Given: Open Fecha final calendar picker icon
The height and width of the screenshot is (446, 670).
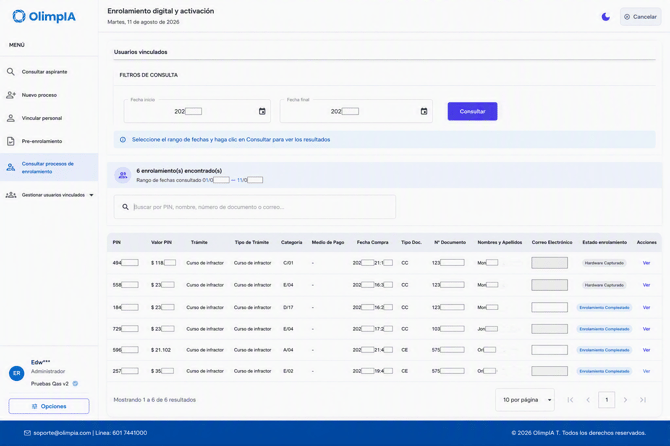Looking at the screenshot, I should tap(423, 111).
